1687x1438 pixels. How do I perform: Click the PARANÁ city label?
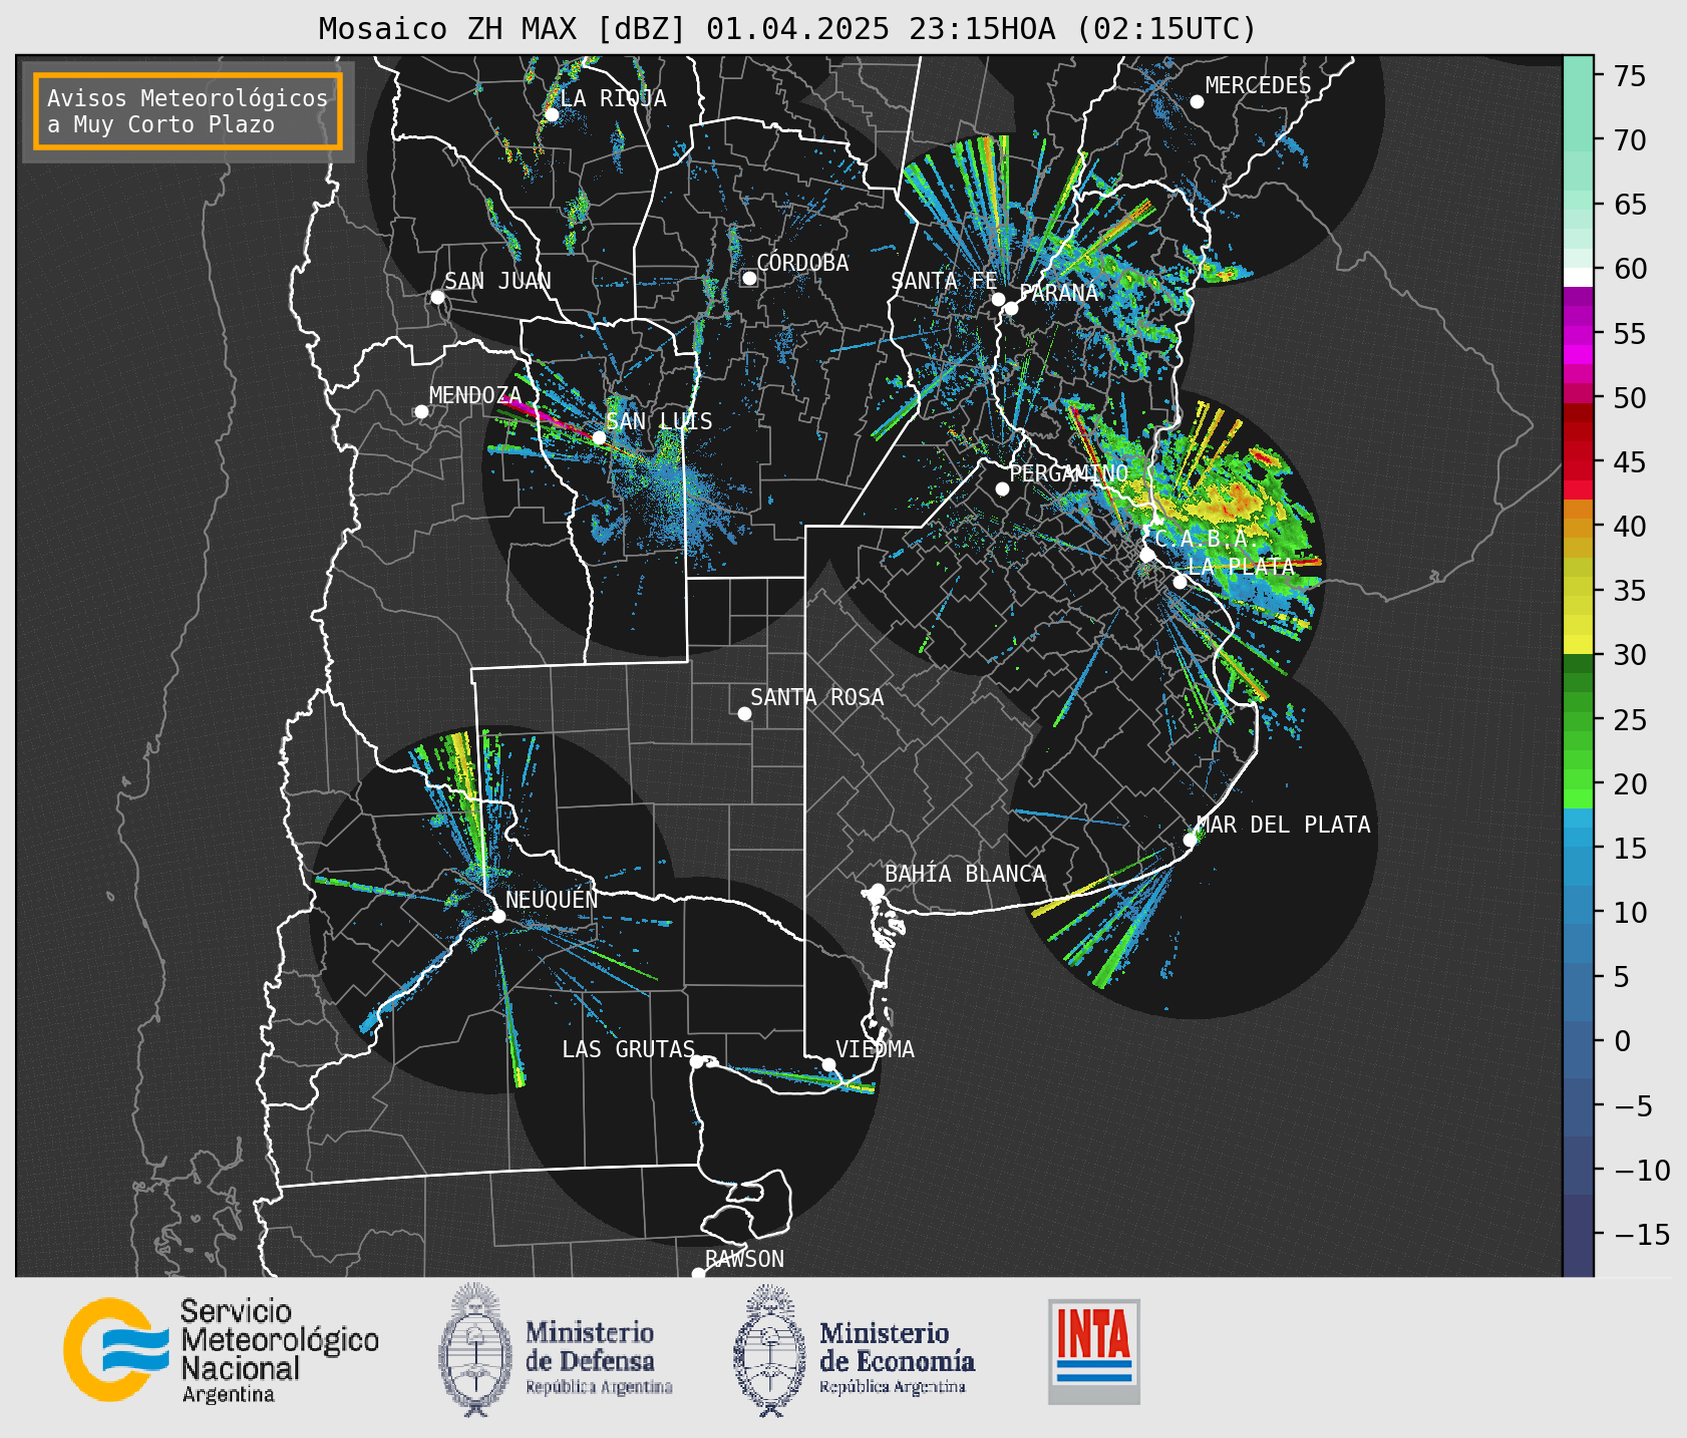pyautogui.click(x=1059, y=293)
